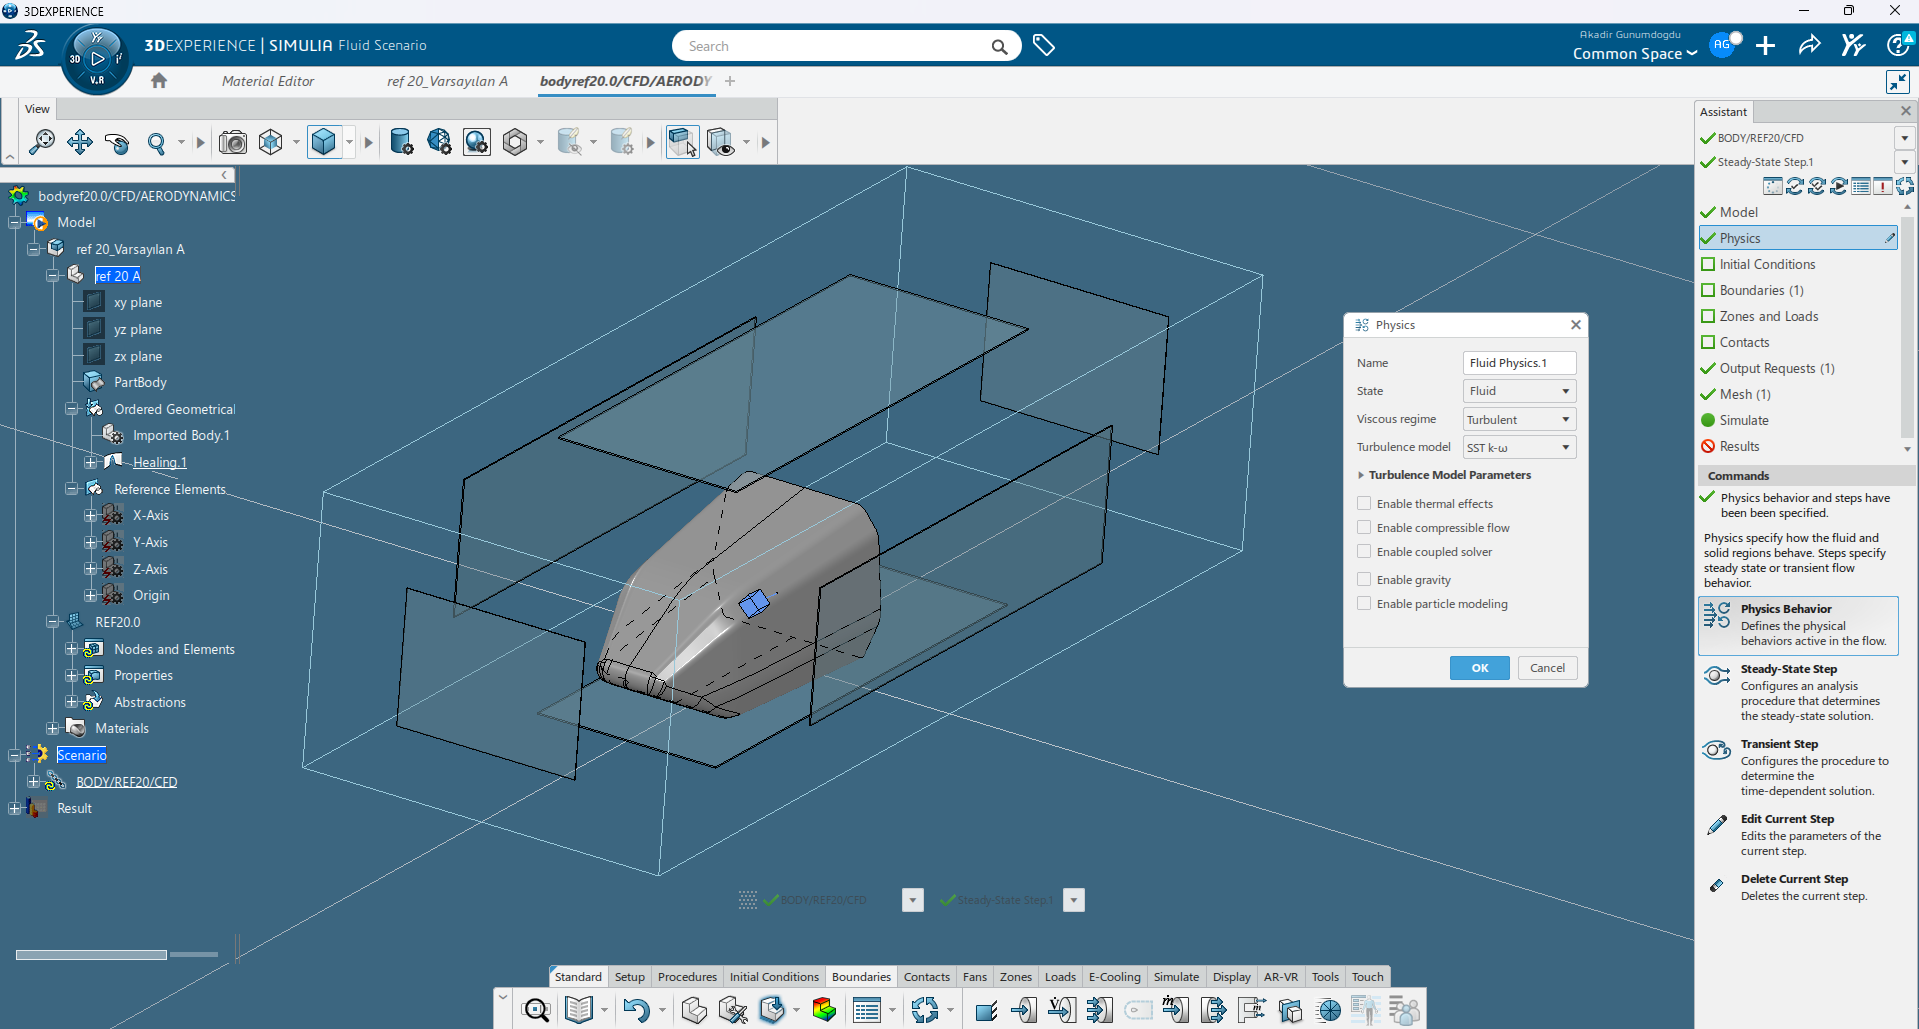
Task: Select Physics Behavior command
Action: pyautogui.click(x=1798, y=625)
